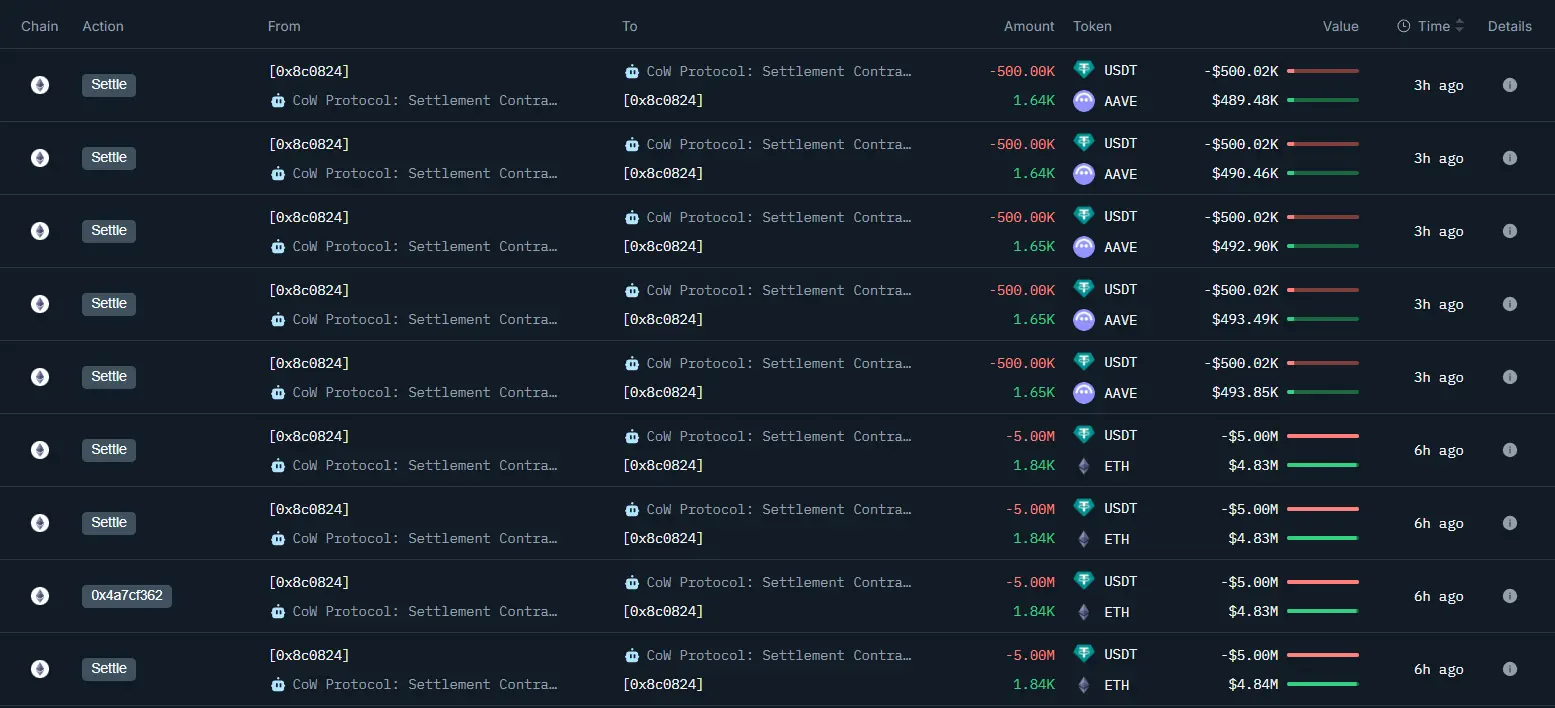Image resolution: width=1555 pixels, height=708 pixels.
Task: Click the 0x4a7cf362 action badge
Action: click(127, 596)
